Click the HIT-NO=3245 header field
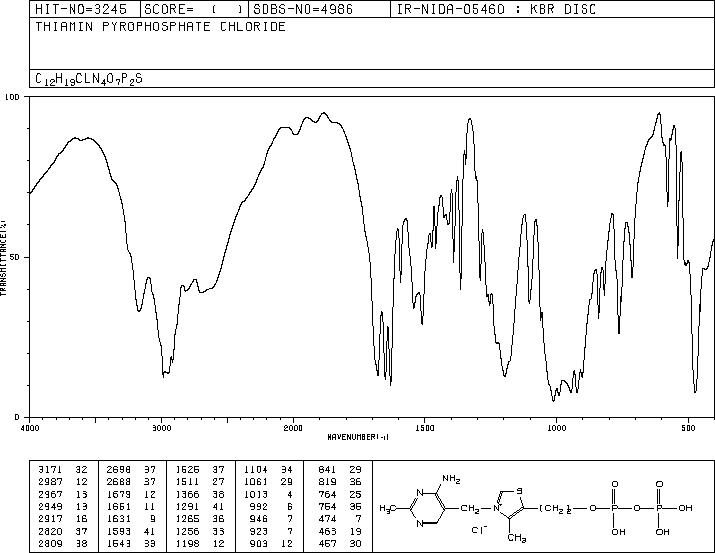715x553 pixels. (81, 9)
